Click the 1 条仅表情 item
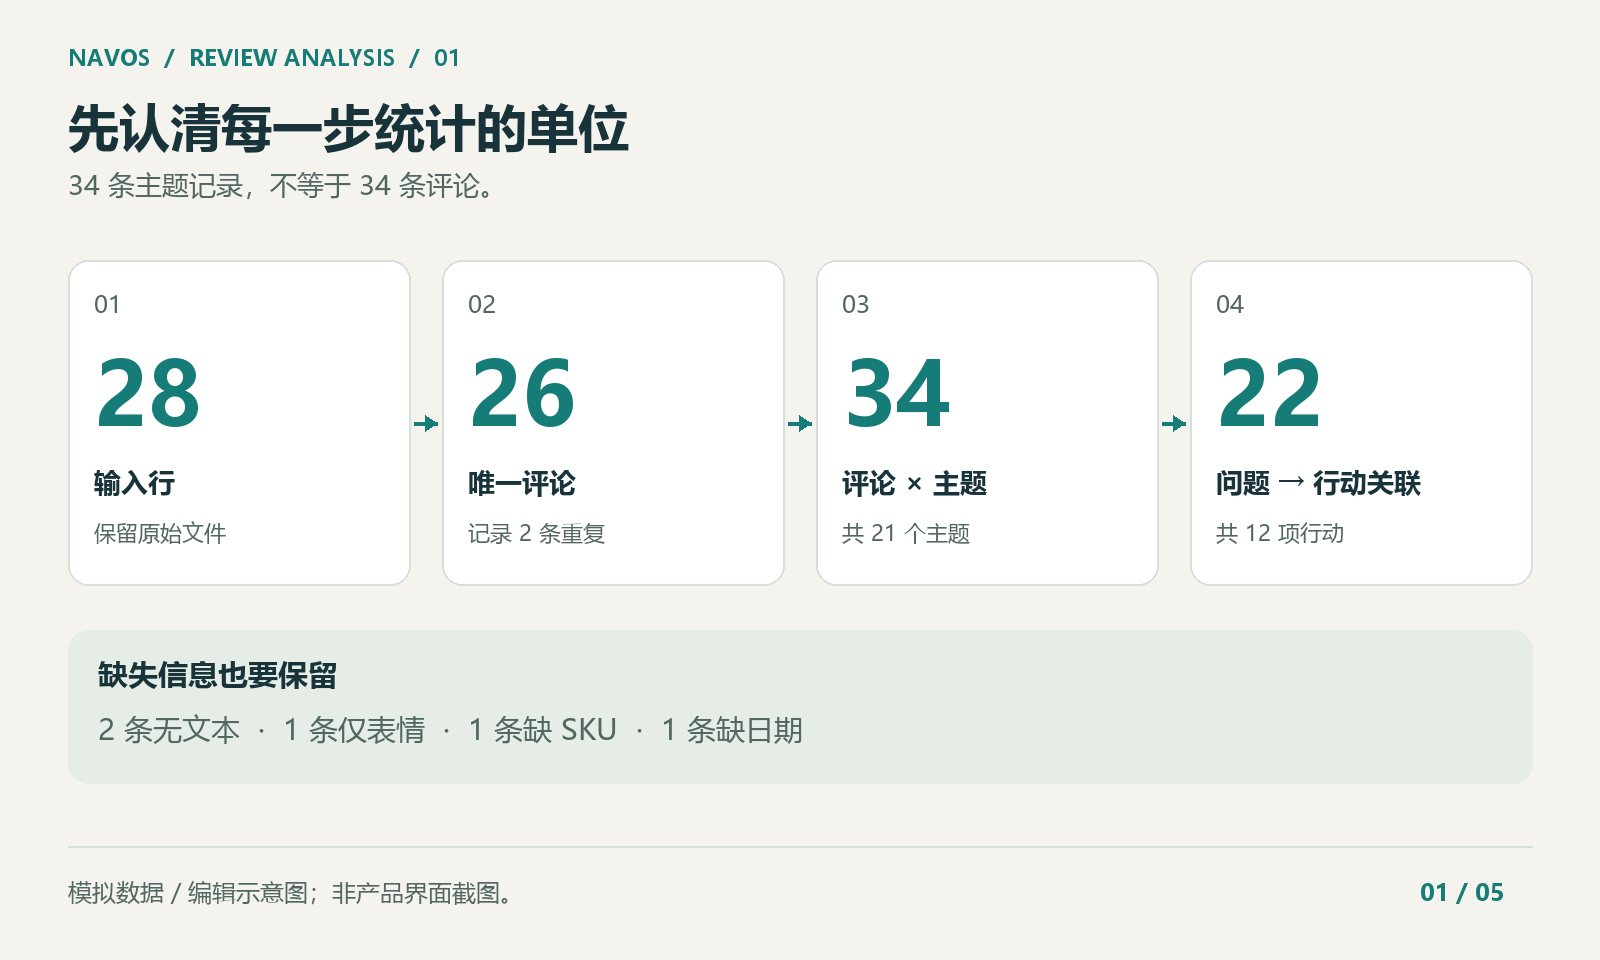1600x960 pixels. point(354,730)
